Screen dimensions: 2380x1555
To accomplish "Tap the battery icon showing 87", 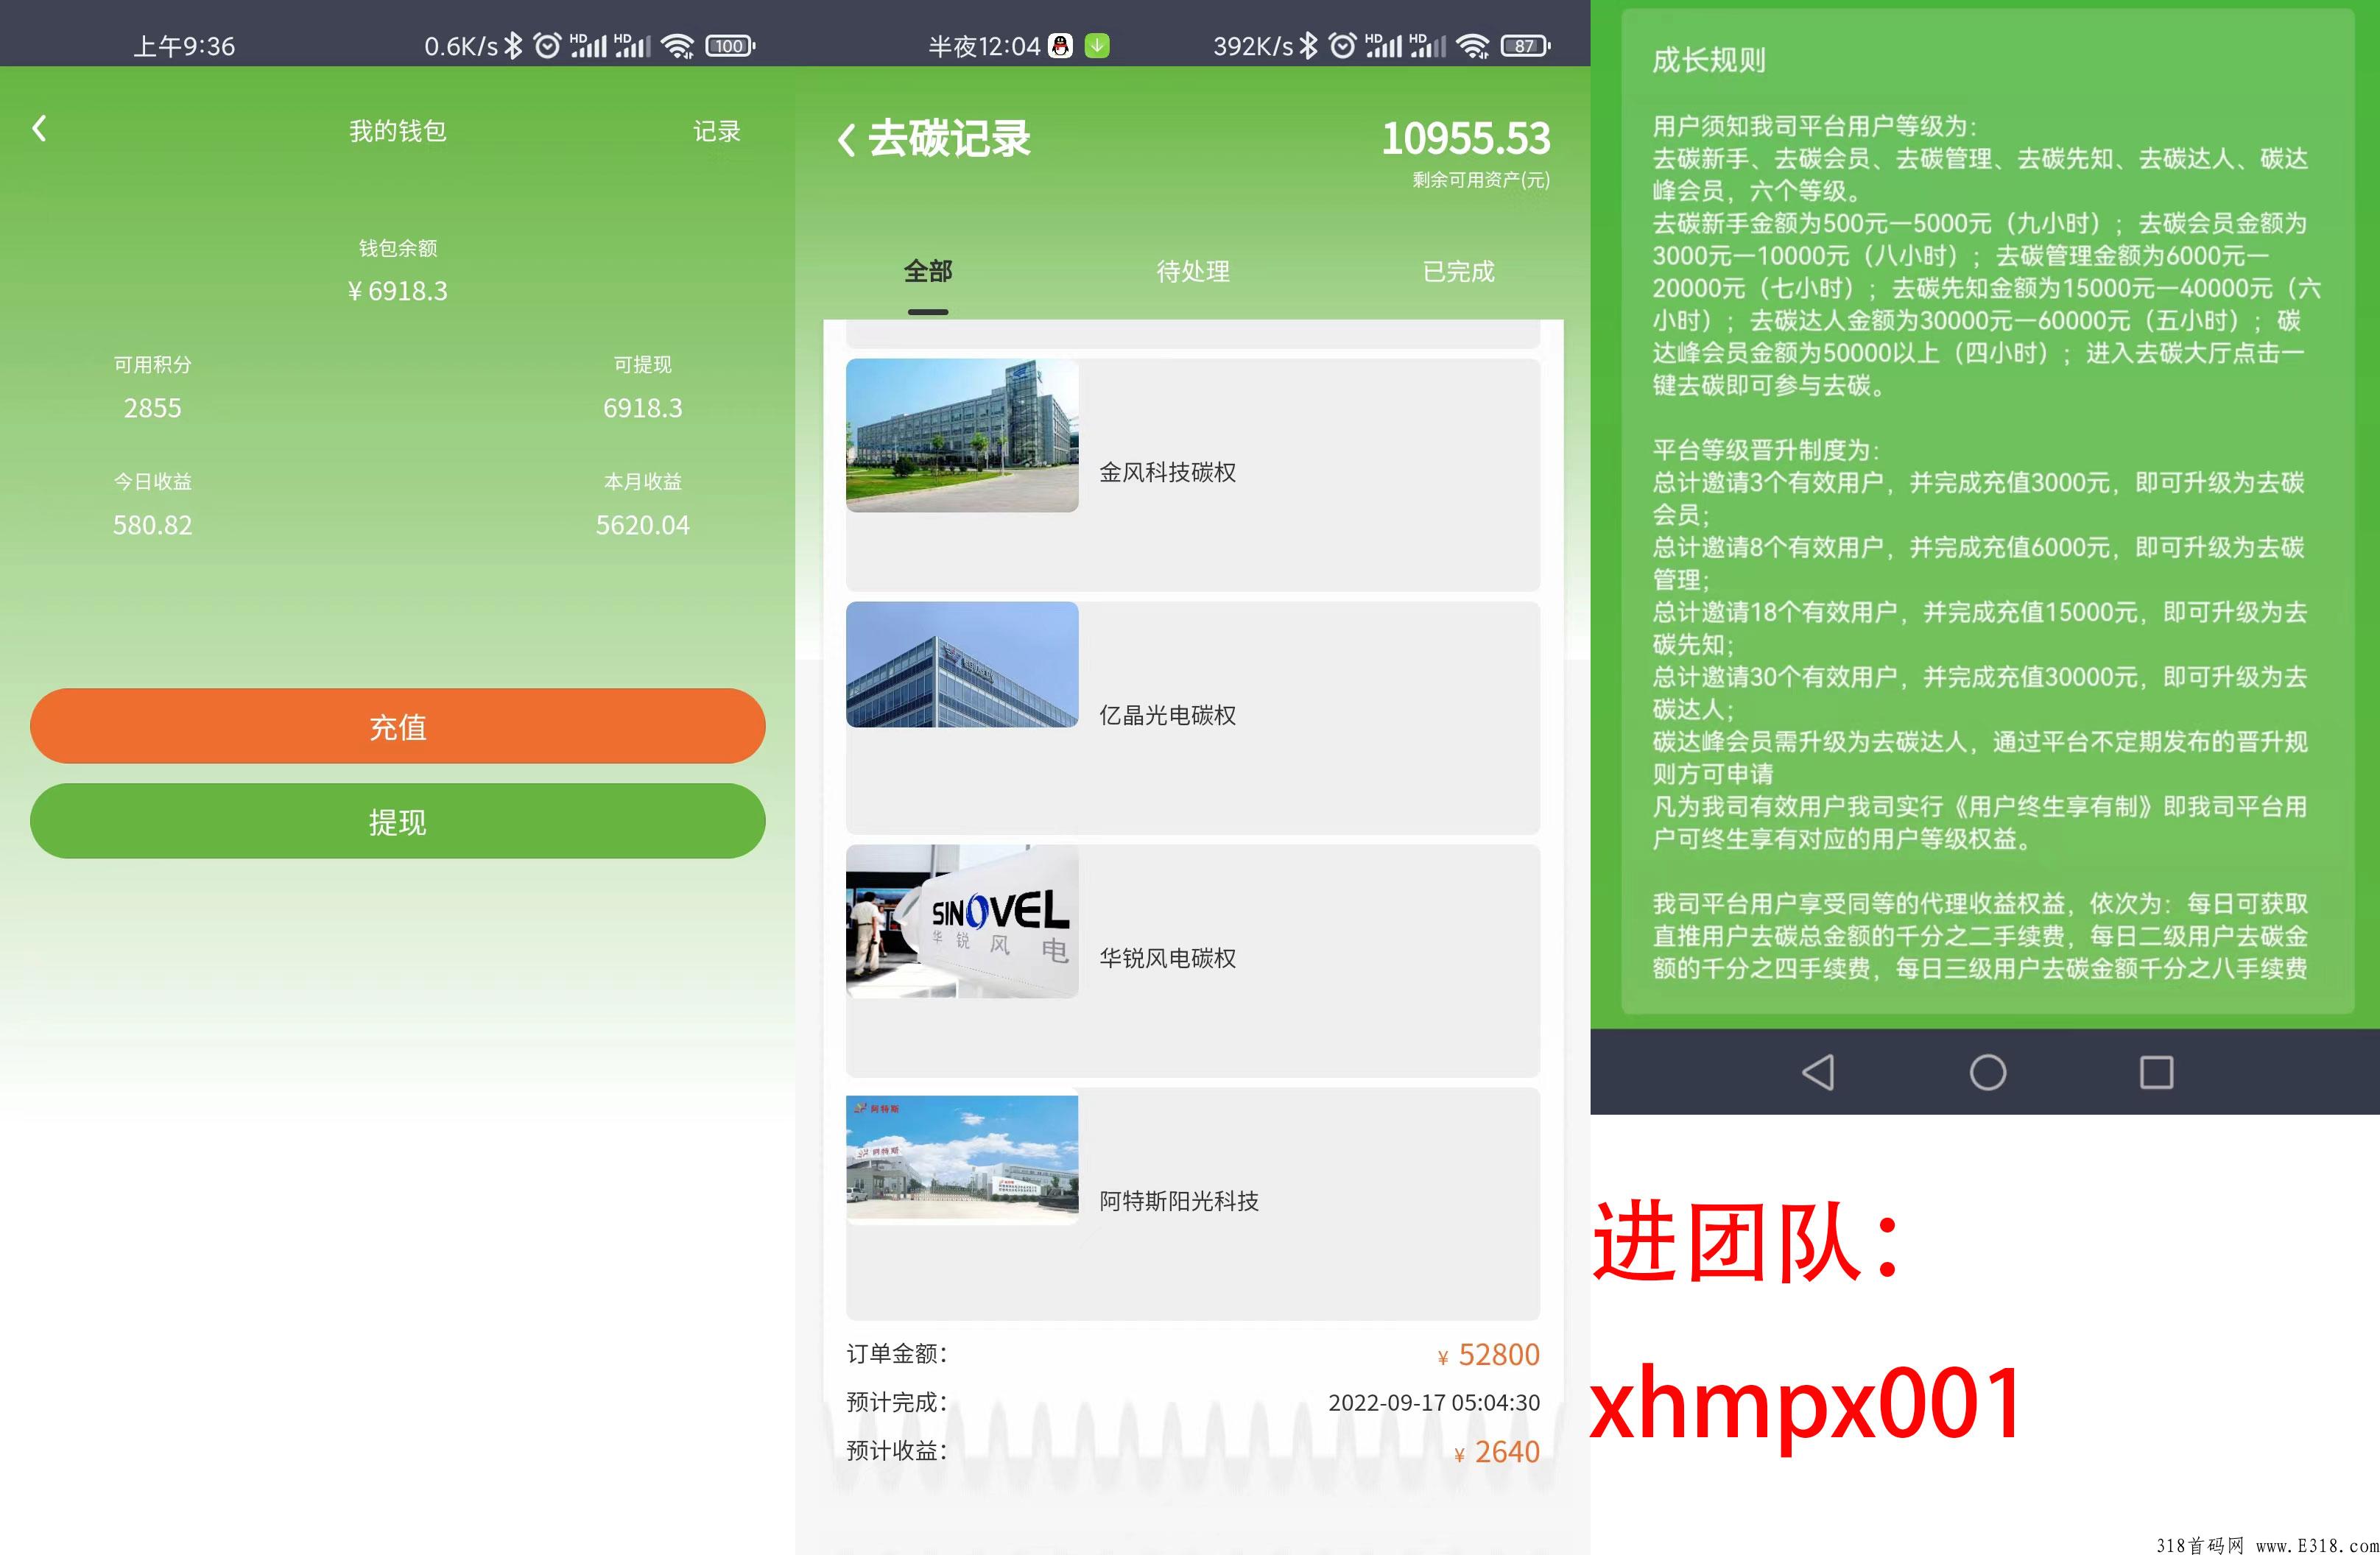I will point(1525,45).
